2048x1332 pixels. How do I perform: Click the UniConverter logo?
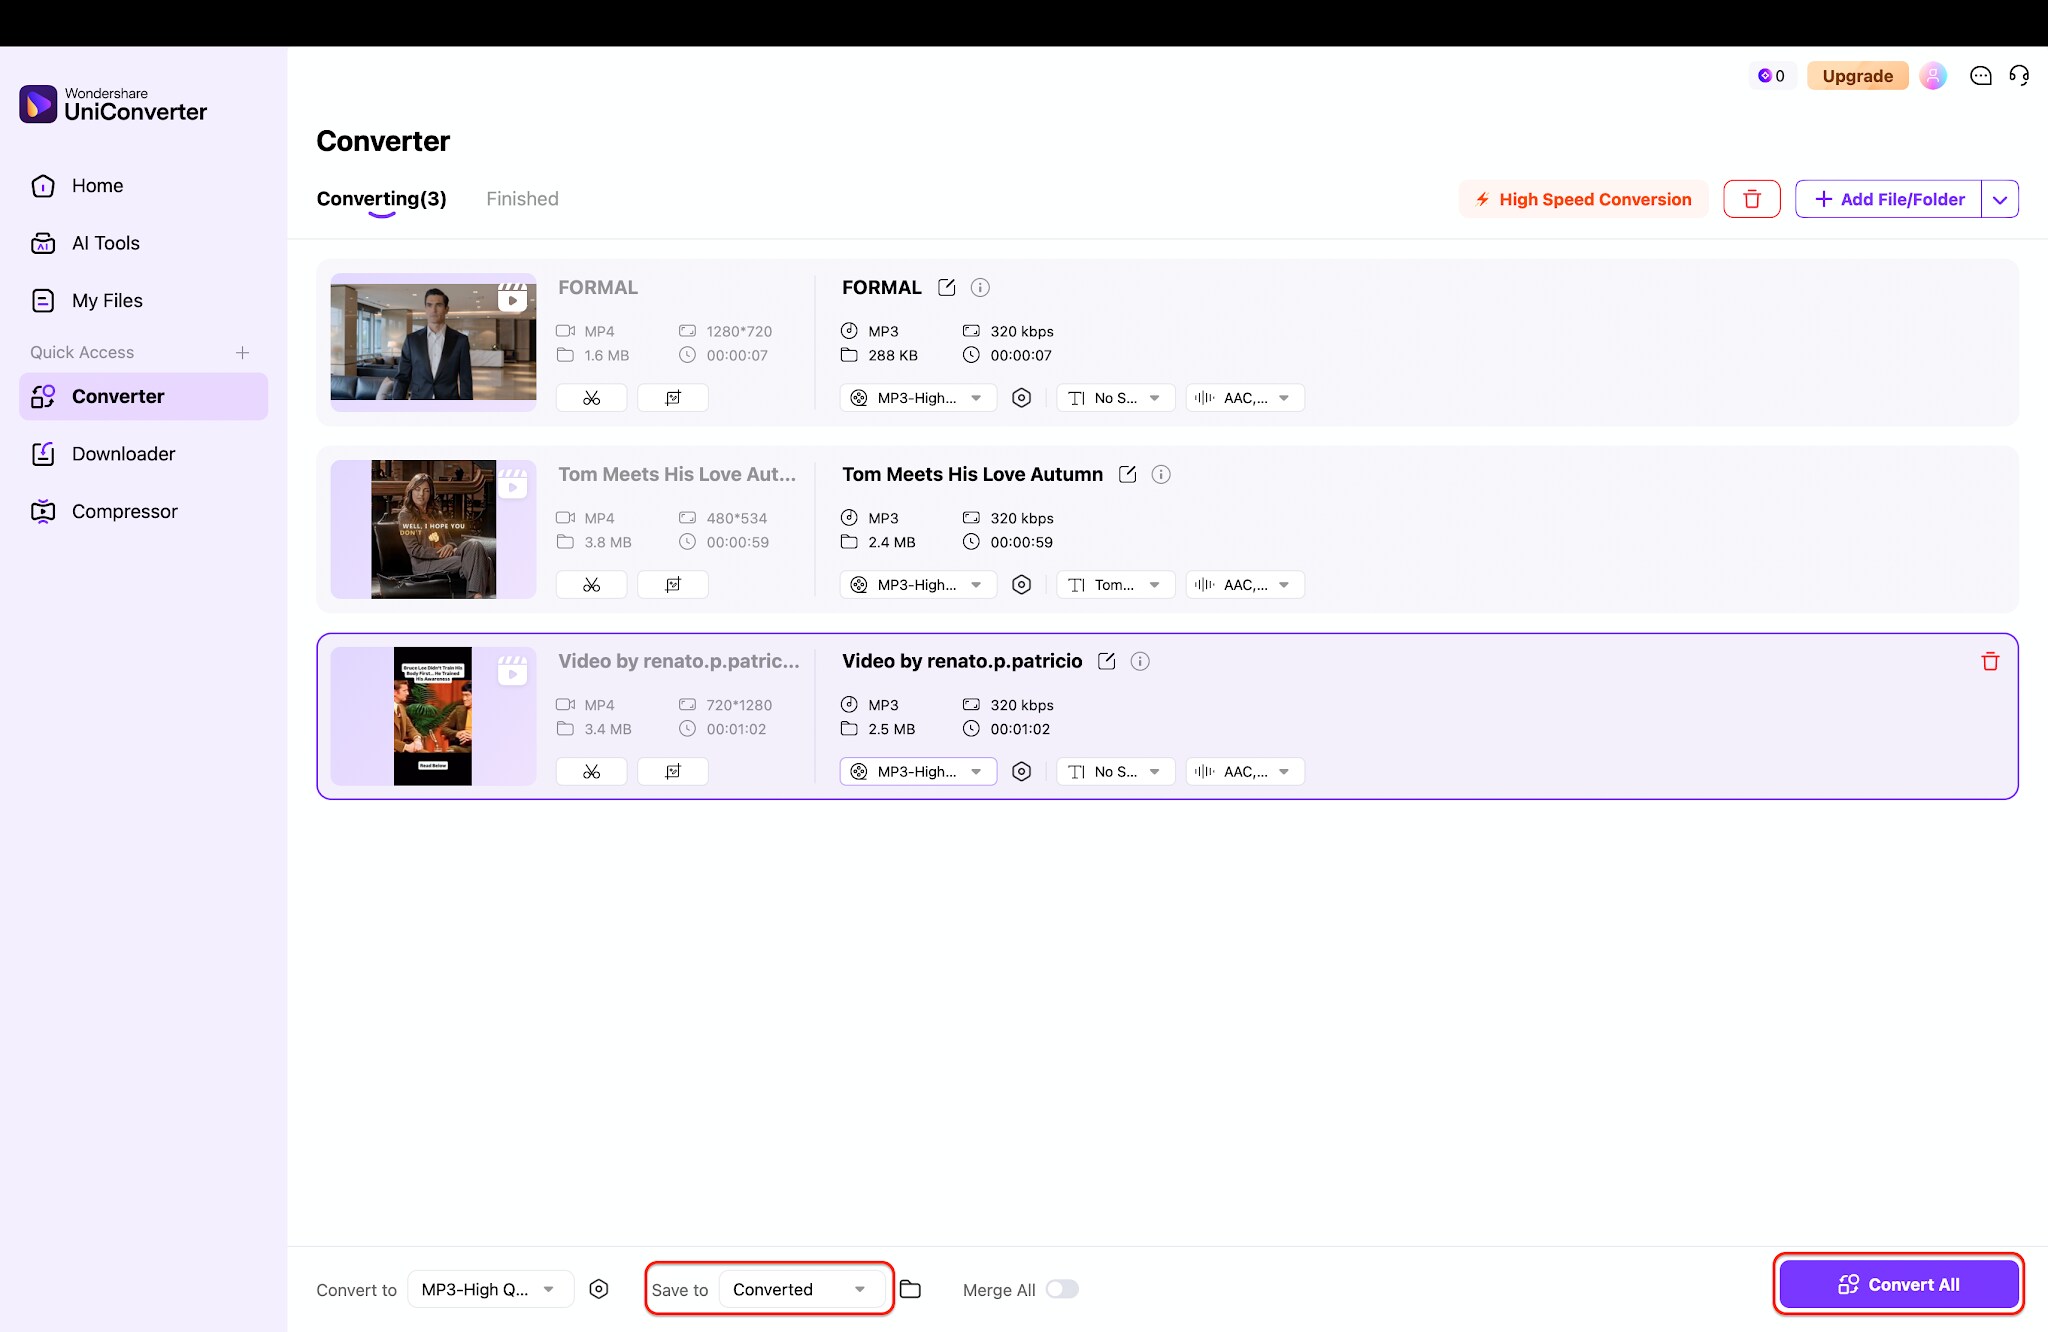(x=113, y=104)
